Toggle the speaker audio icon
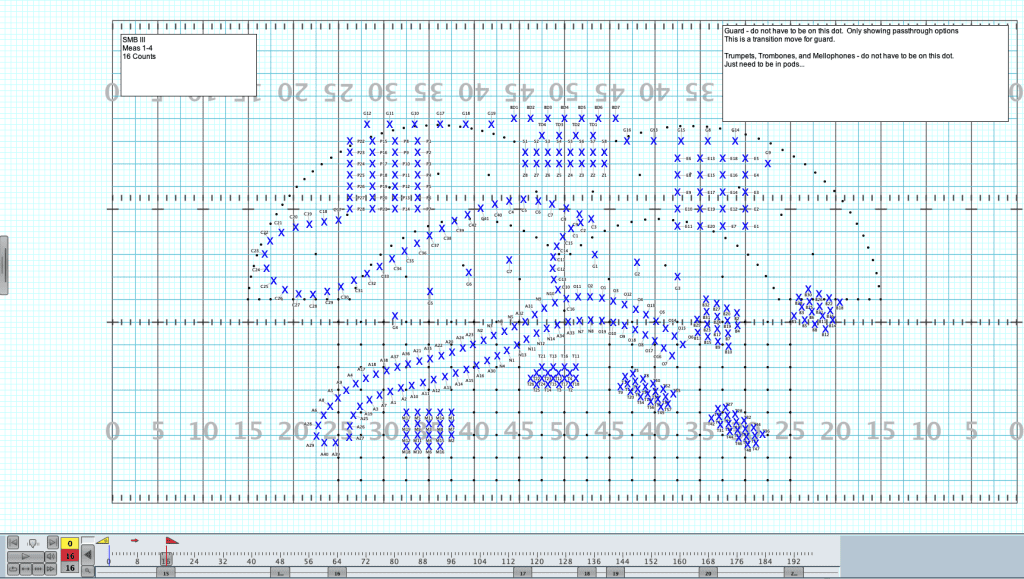 [51, 556]
